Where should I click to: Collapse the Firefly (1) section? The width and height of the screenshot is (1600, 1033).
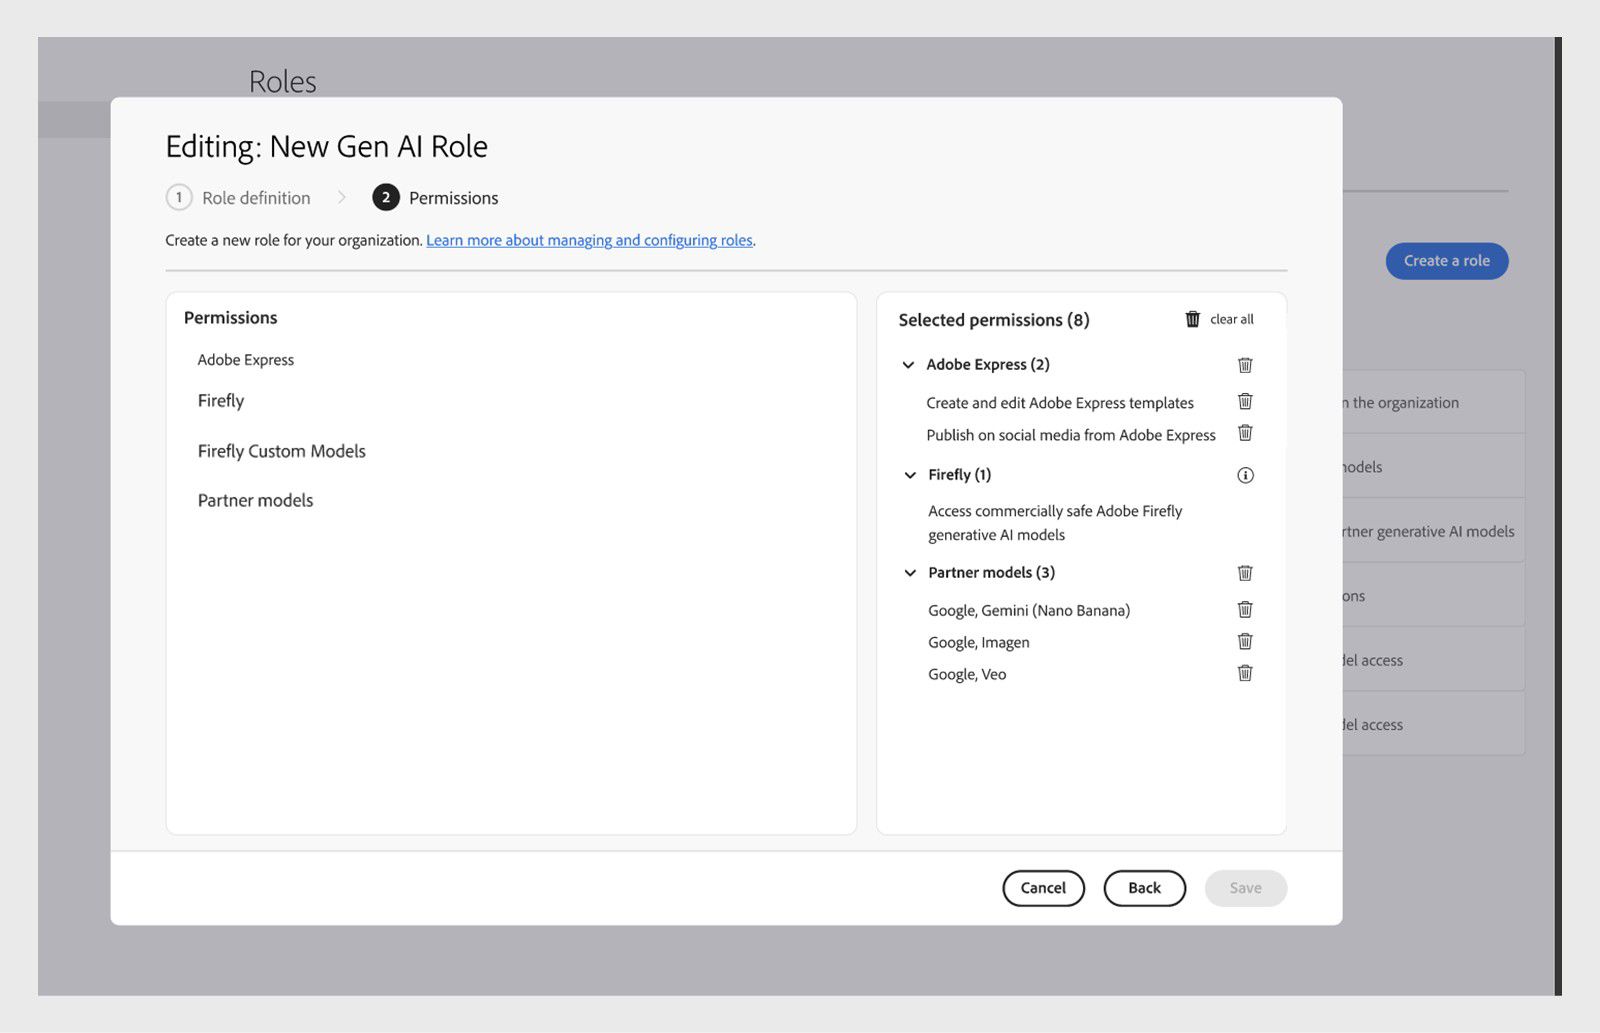point(909,475)
